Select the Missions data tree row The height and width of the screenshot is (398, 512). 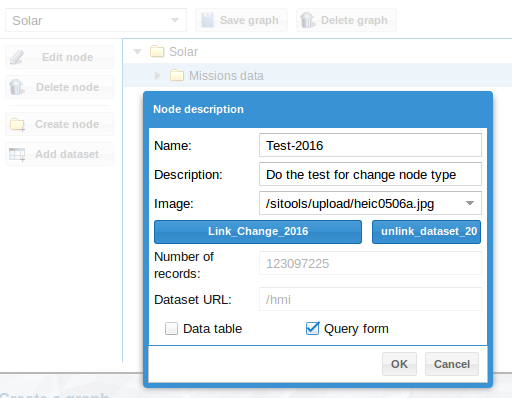[318, 76]
